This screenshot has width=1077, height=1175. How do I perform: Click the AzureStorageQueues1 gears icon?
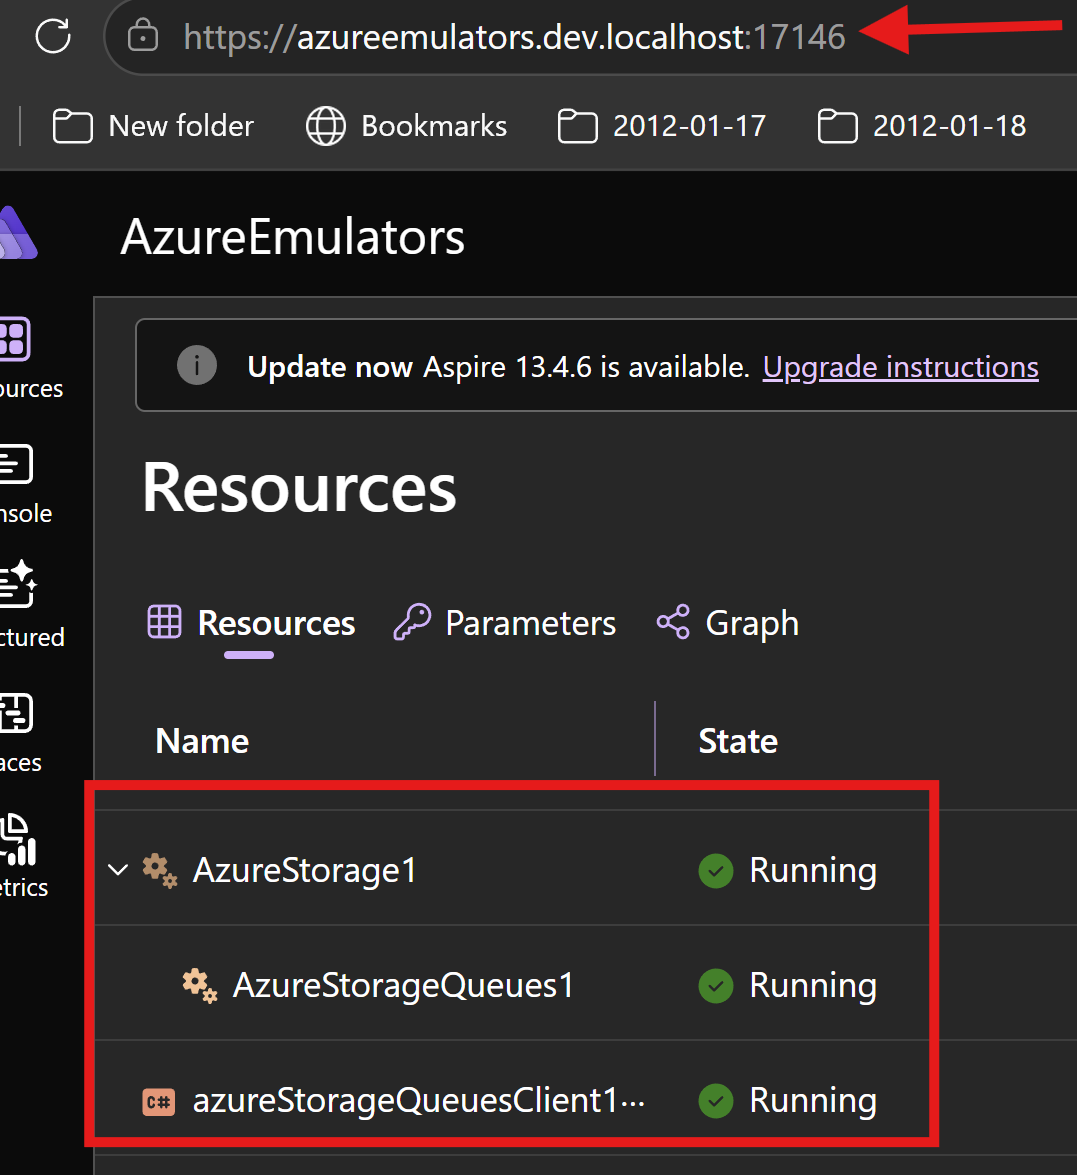tap(200, 985)
